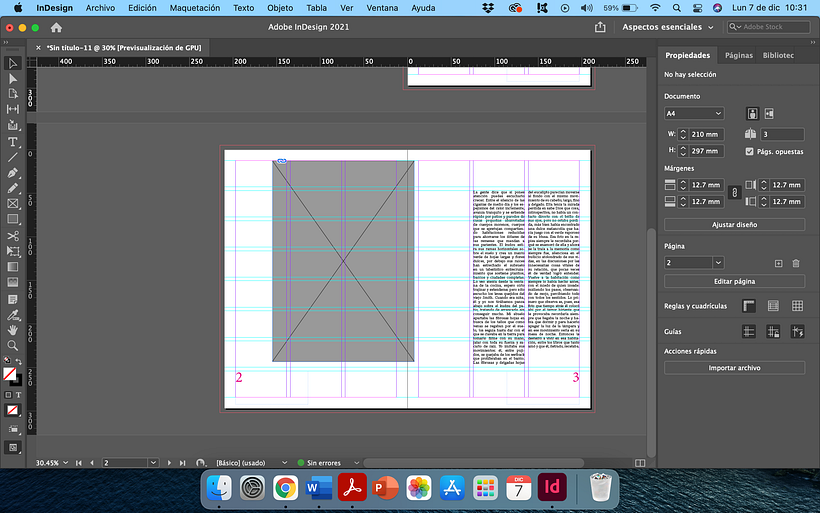Select the Rectangle tool

coord(13,219)
